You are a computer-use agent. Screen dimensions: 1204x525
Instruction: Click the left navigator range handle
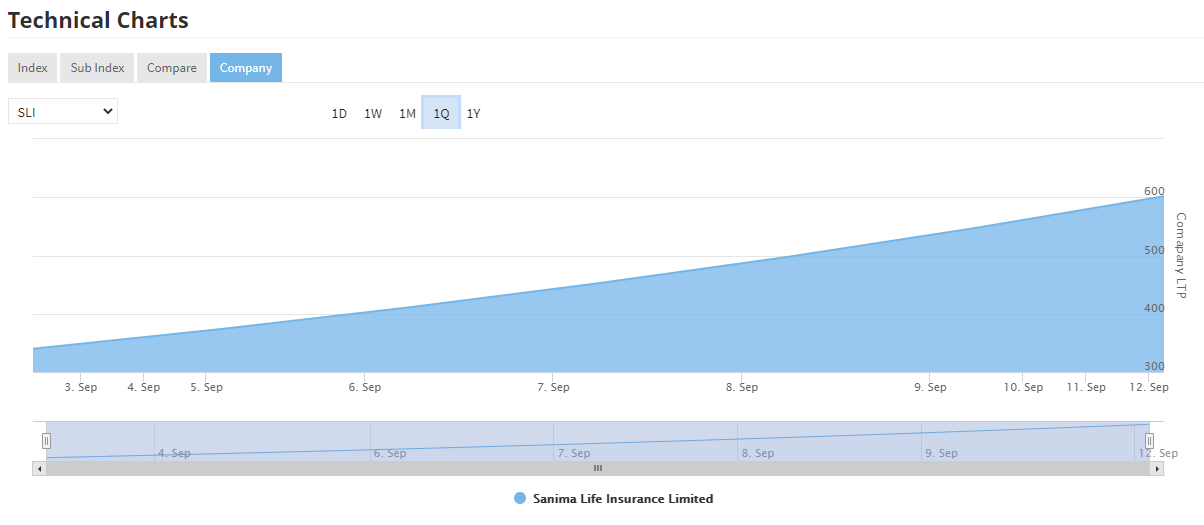point(46,441)
